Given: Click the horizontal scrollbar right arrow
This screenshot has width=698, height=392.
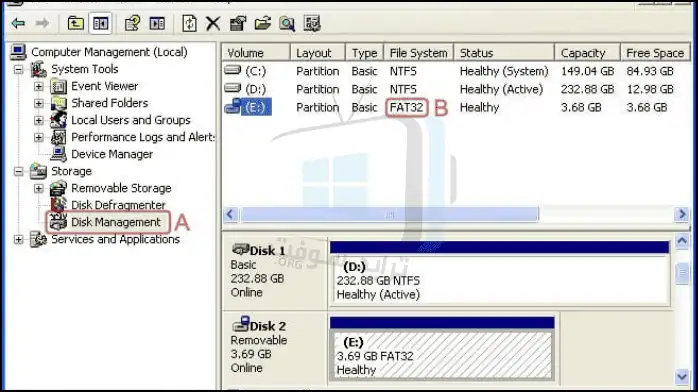Looking at the screenshot, I should 682,214.
